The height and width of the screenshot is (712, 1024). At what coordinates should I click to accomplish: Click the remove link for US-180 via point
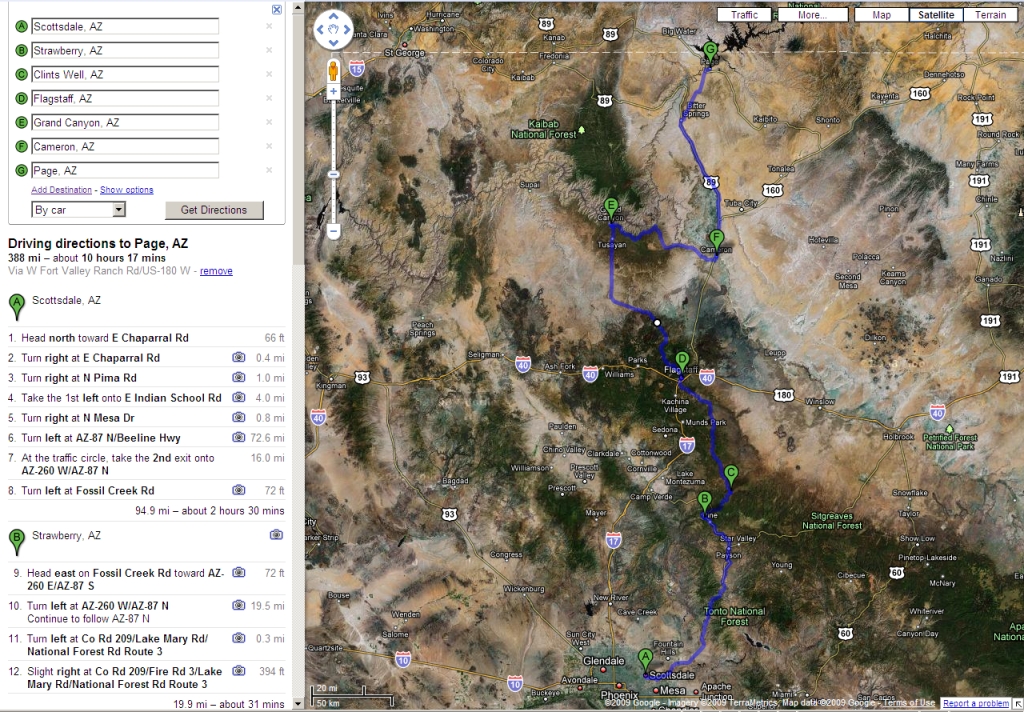(x=216, y=271)
